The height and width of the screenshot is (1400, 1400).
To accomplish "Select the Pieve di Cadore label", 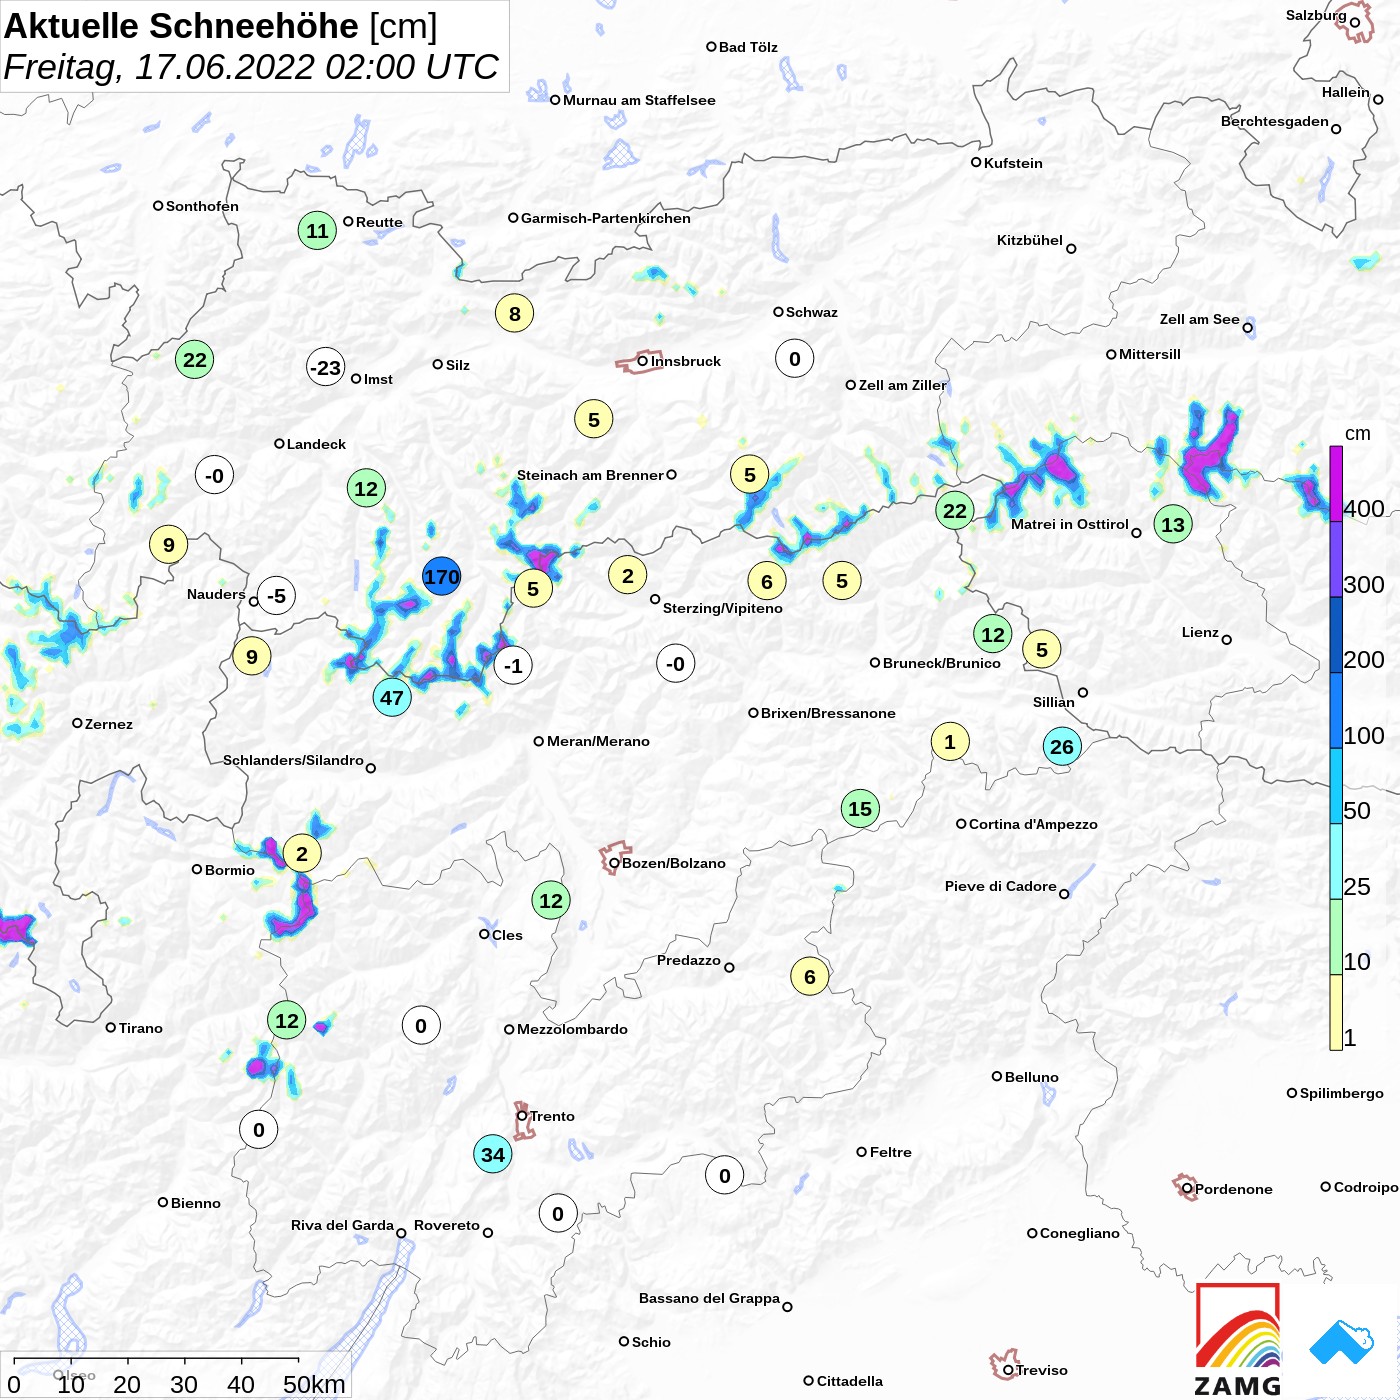I will (1001, 886).
